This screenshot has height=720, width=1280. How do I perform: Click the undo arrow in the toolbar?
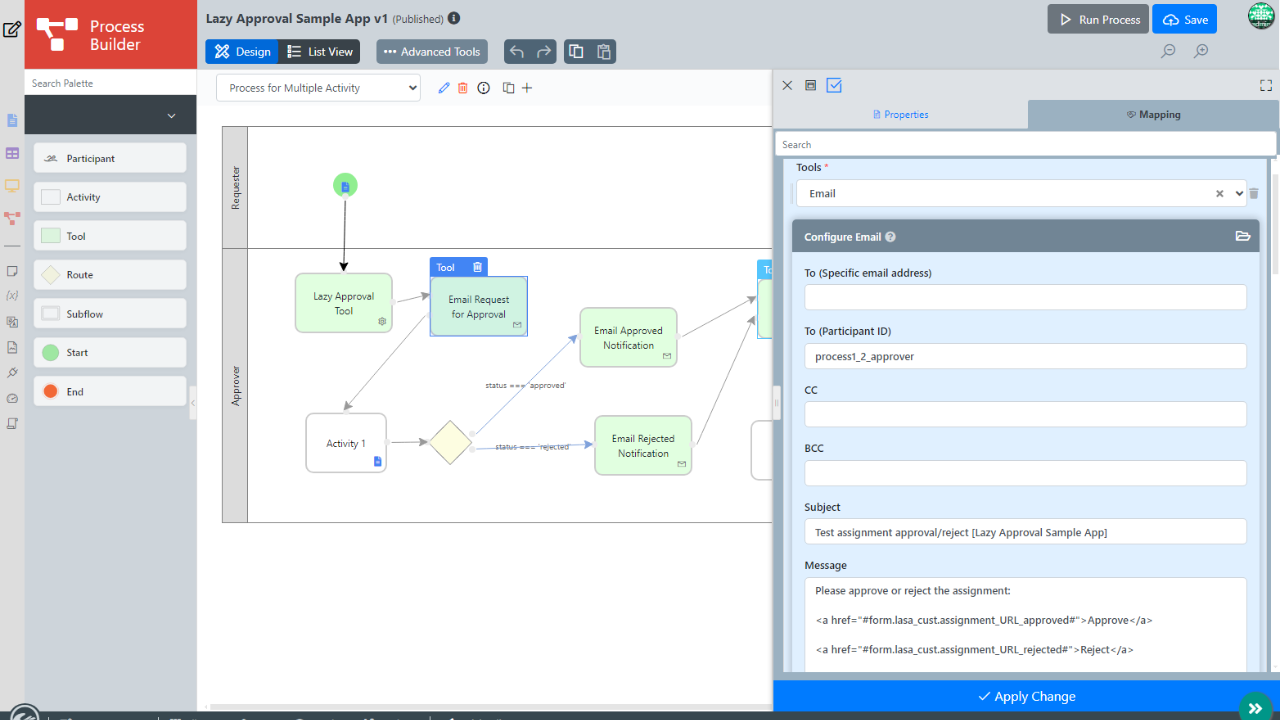click(x=517, y=52)
